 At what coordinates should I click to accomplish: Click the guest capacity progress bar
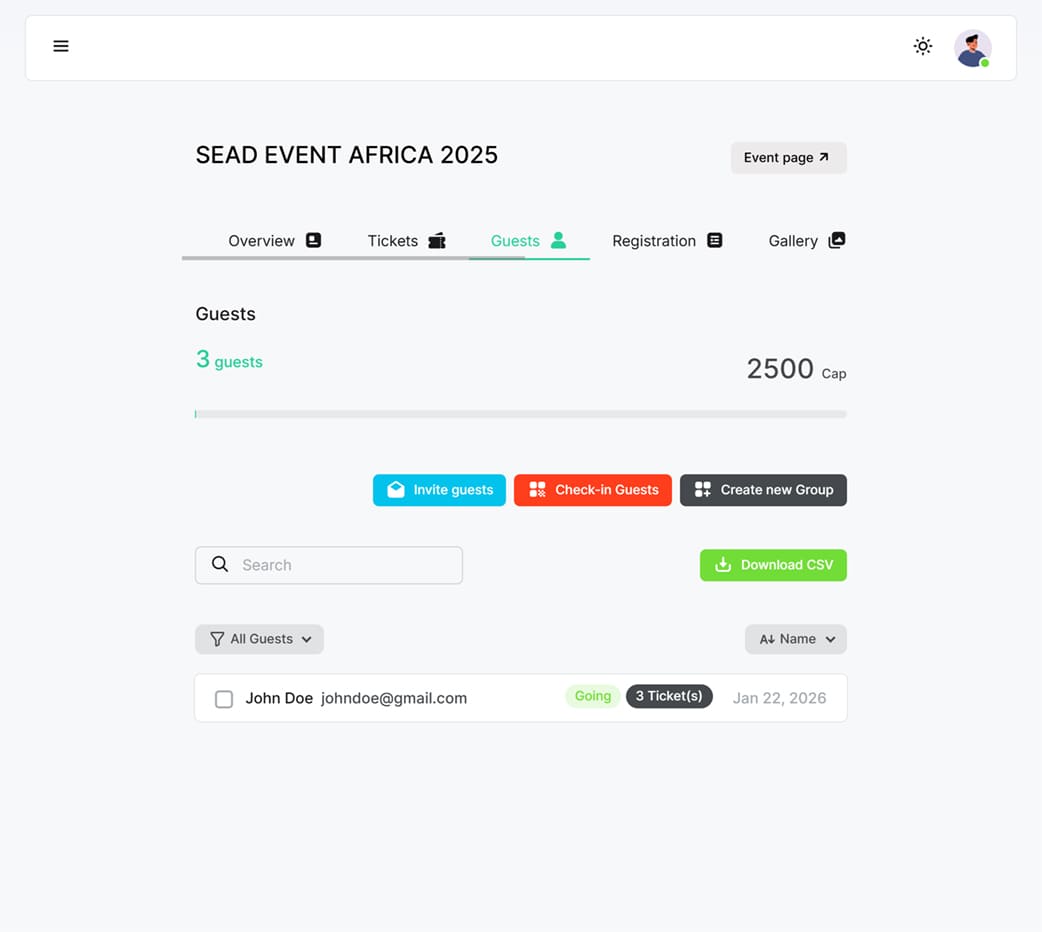[520, 413]
